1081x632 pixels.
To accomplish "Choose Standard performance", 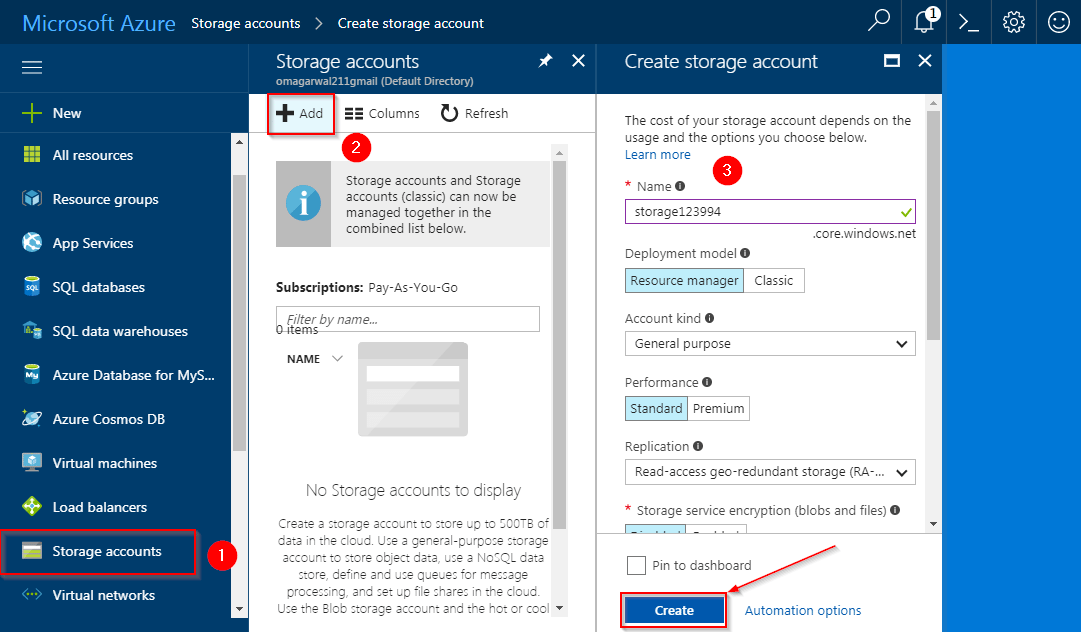I will 656,408.
